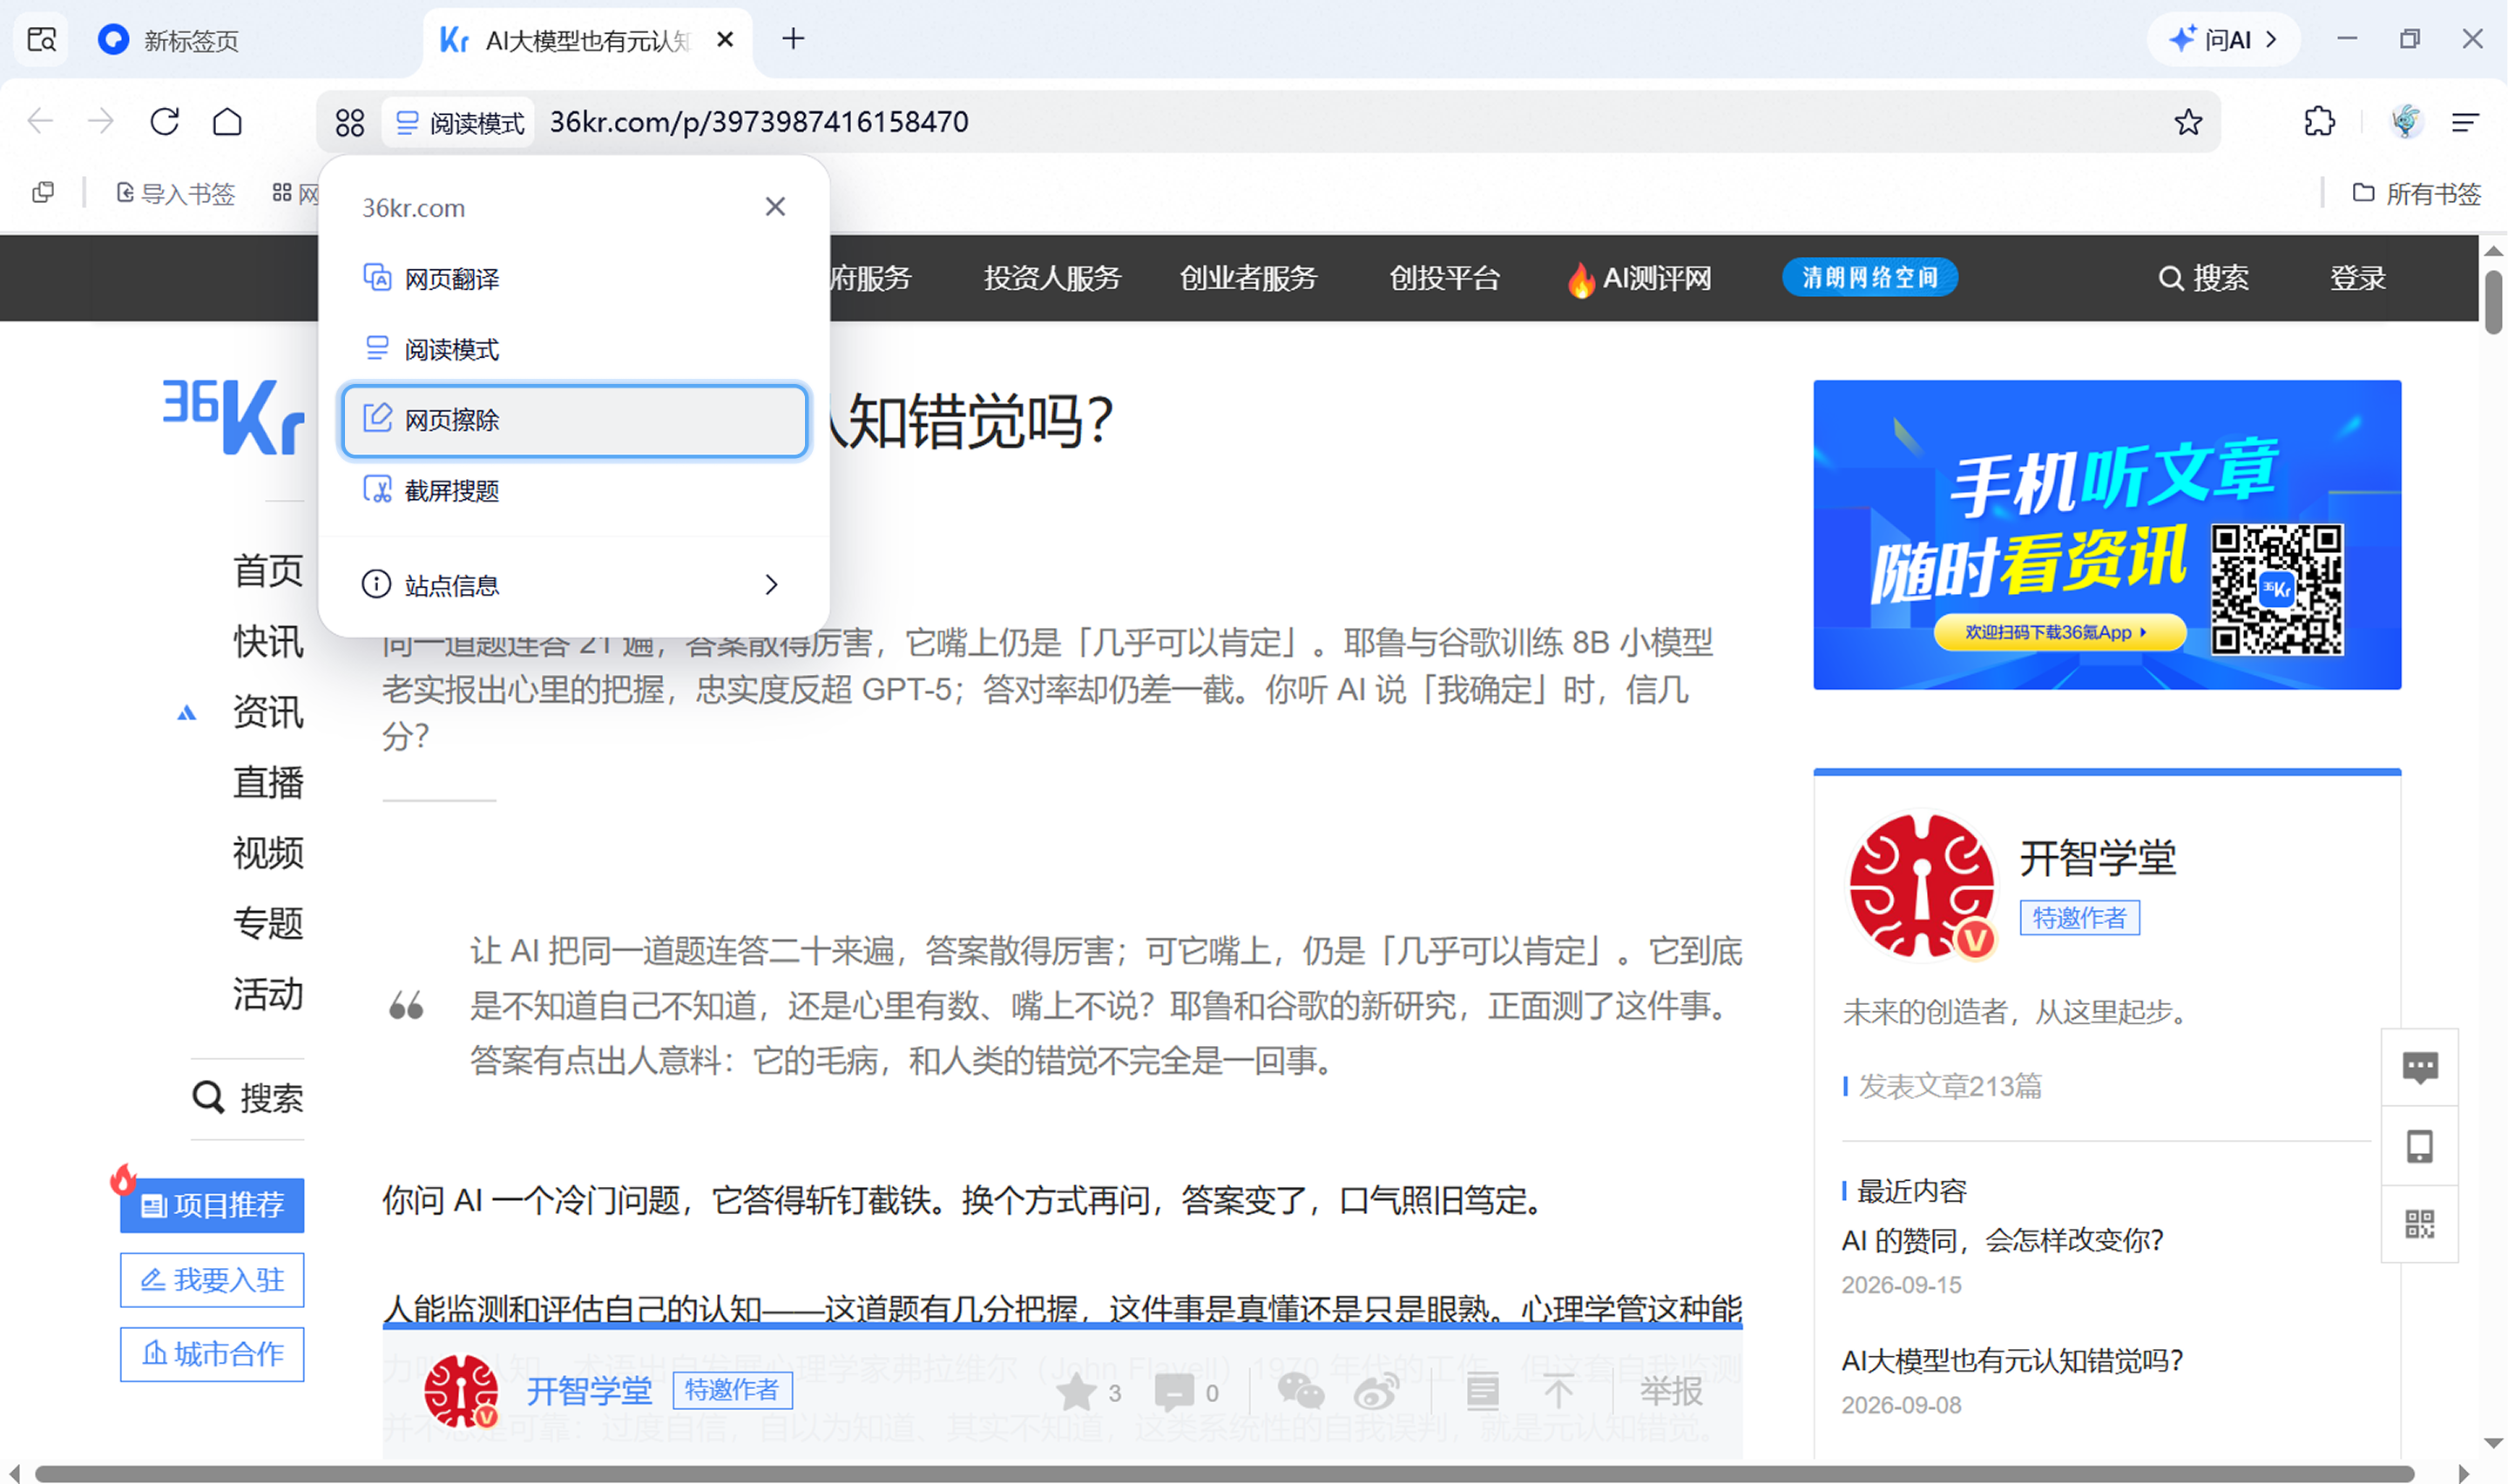2508x1484 pixels.
Task: Open the extensions puzzle icon
Action: (x=2319, y=122)
